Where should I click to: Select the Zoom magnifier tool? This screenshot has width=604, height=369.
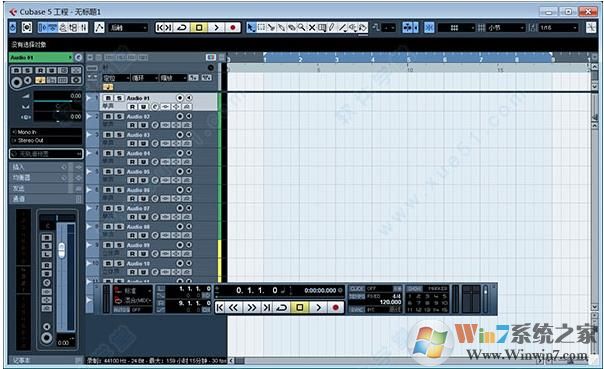[x=302, y=27]
